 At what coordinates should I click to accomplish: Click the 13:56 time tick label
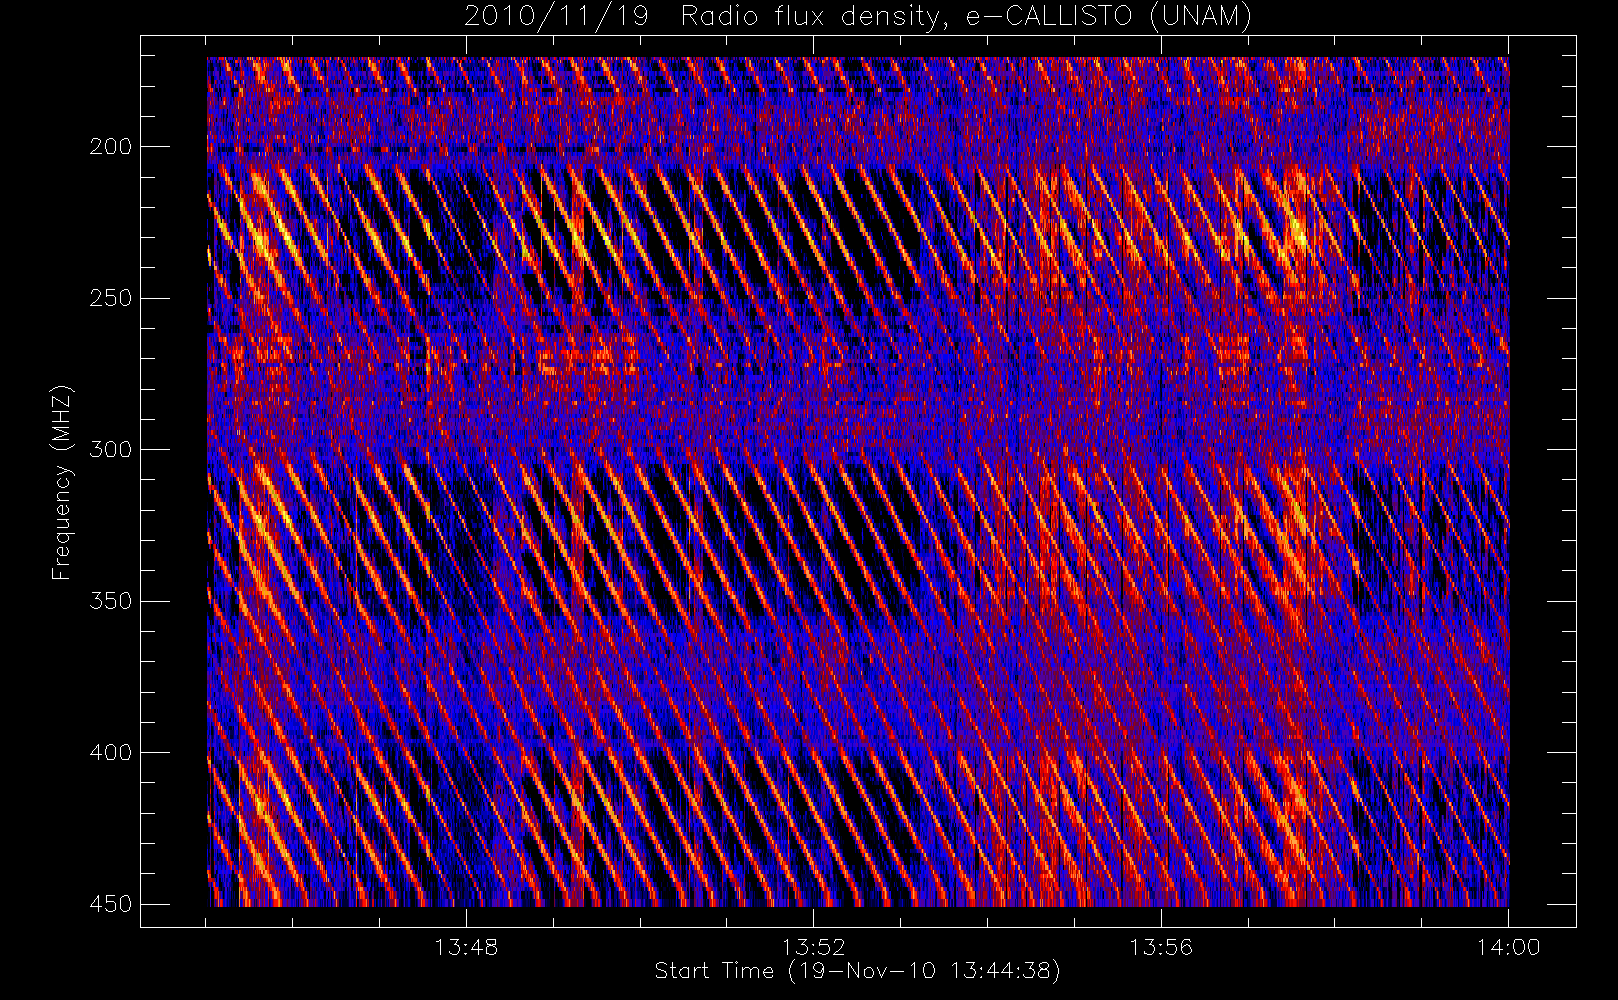(1161, 947)
